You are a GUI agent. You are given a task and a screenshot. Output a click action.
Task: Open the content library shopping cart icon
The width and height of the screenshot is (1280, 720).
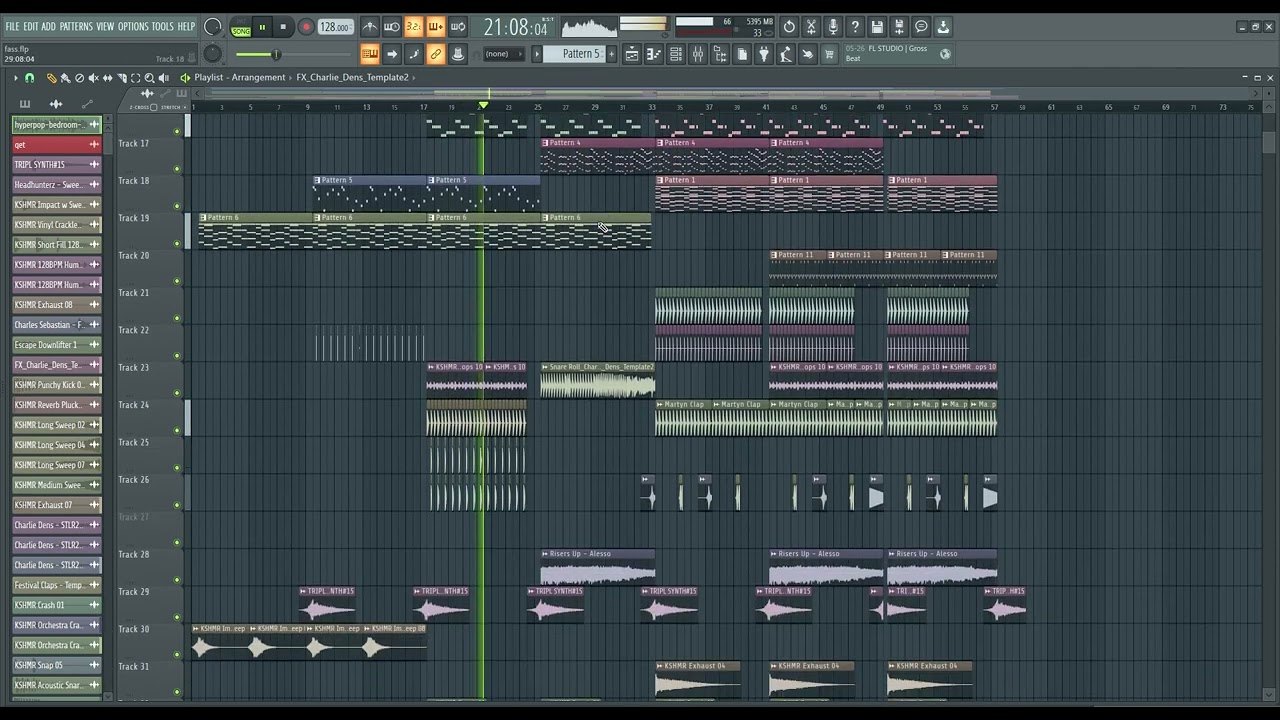pyautogui.click(x=829, y=54)
